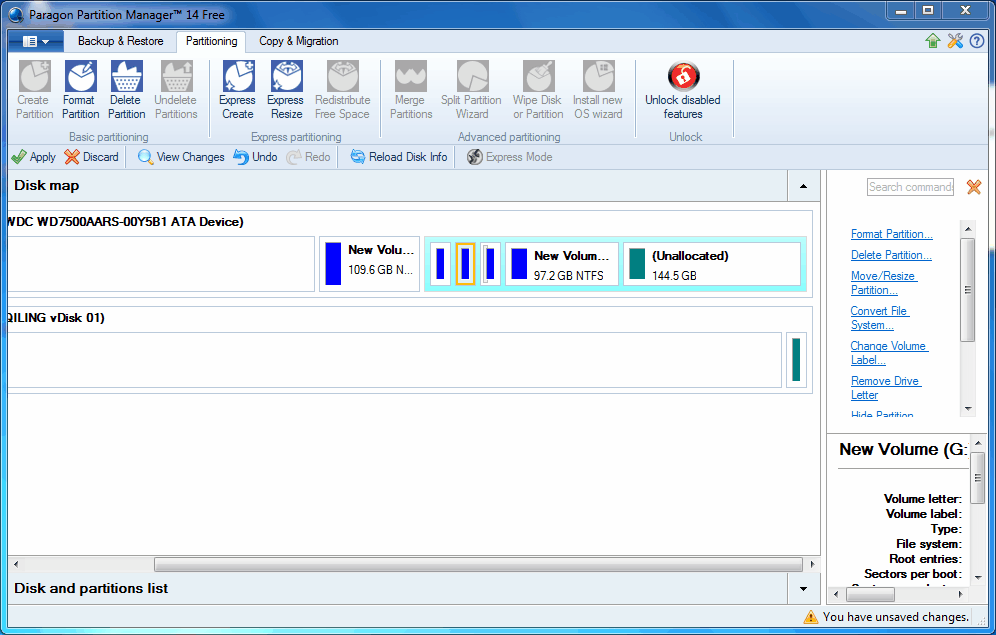This screenshot has width=996, height=635.
Task: Click the disk map scroll right arrow
Action: (812, 564)
